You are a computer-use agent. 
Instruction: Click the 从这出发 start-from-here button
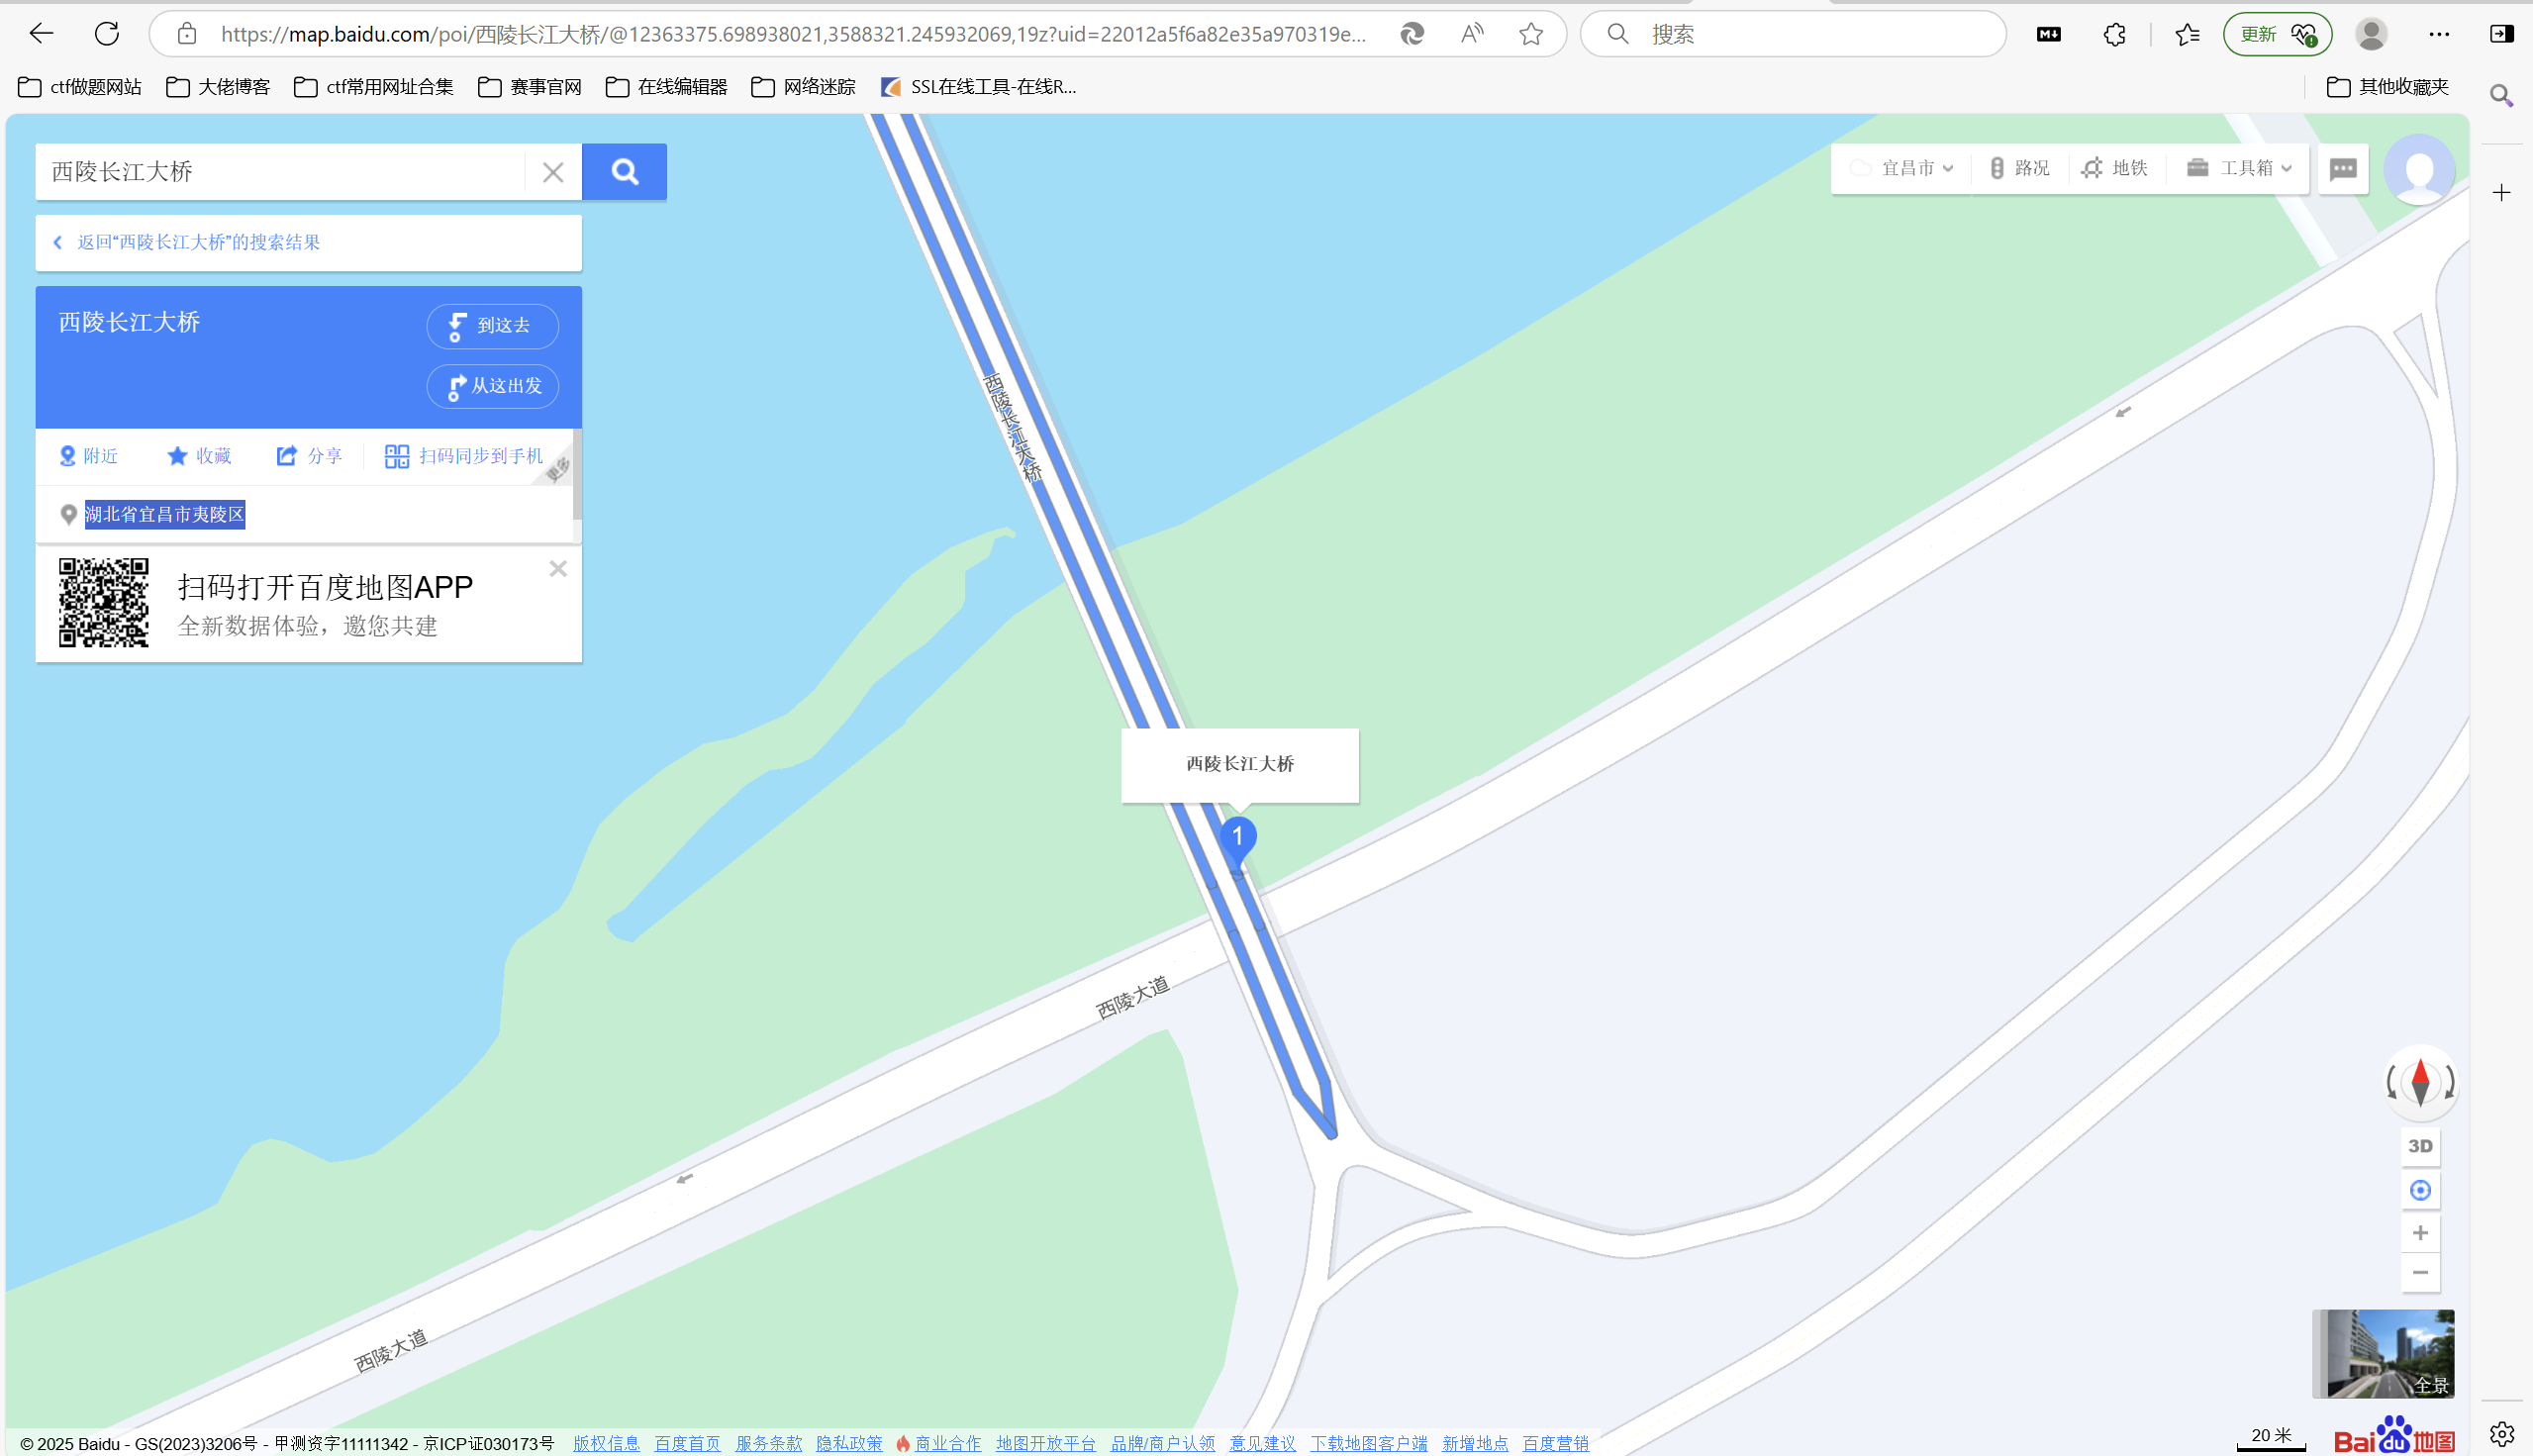tap(492, 386)
